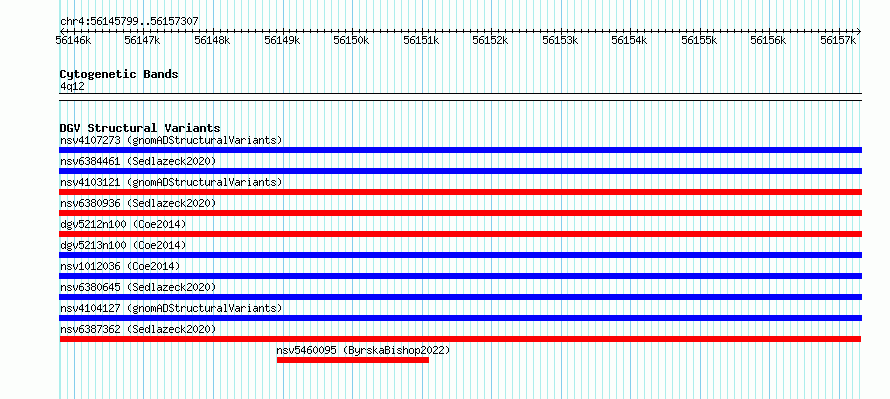Viewport: 890px width, 399px height.
Task: Click the red bar under nsv6387362
Action: coord(460,339)
